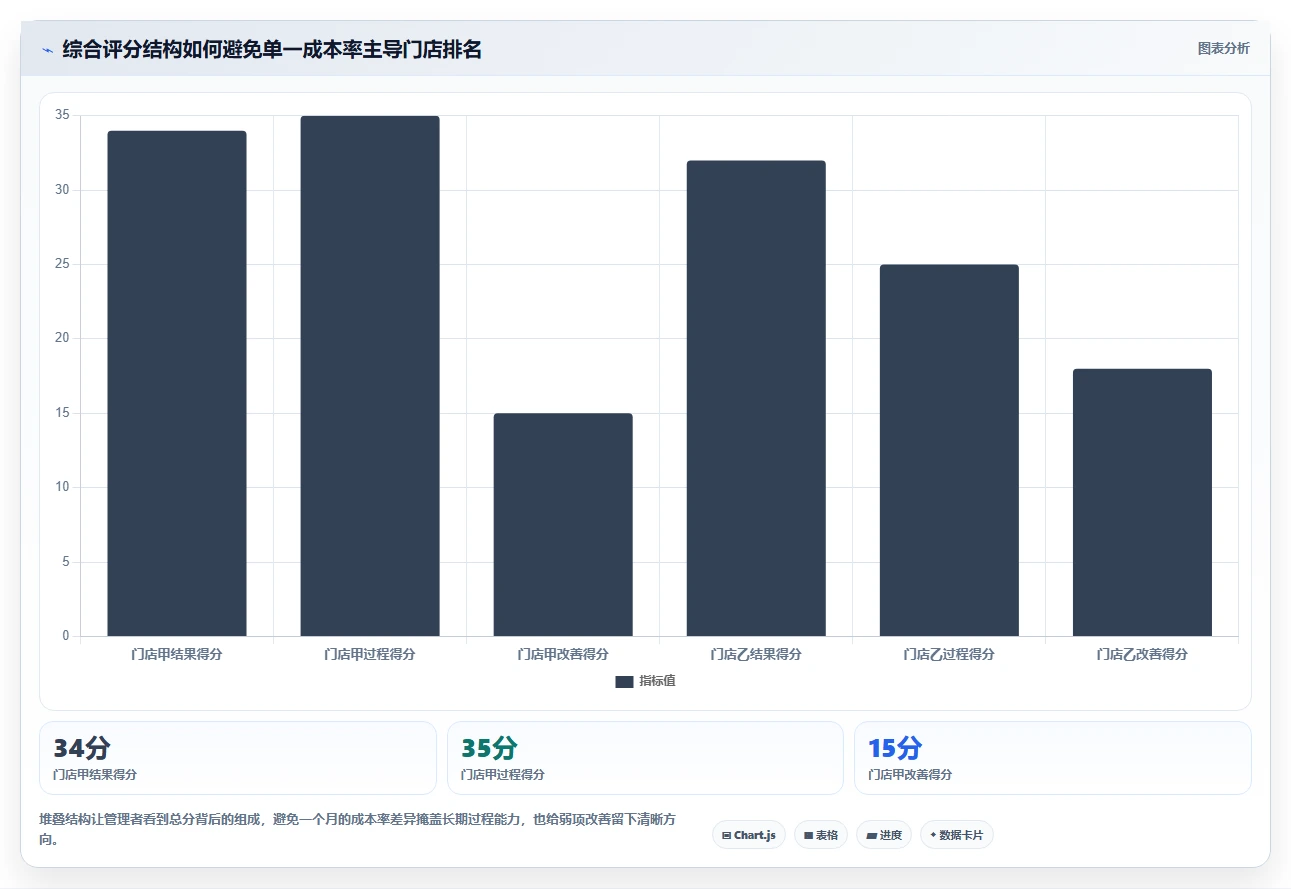
Task: Click the y-axis value 20
Action: (x=62, y=339)
